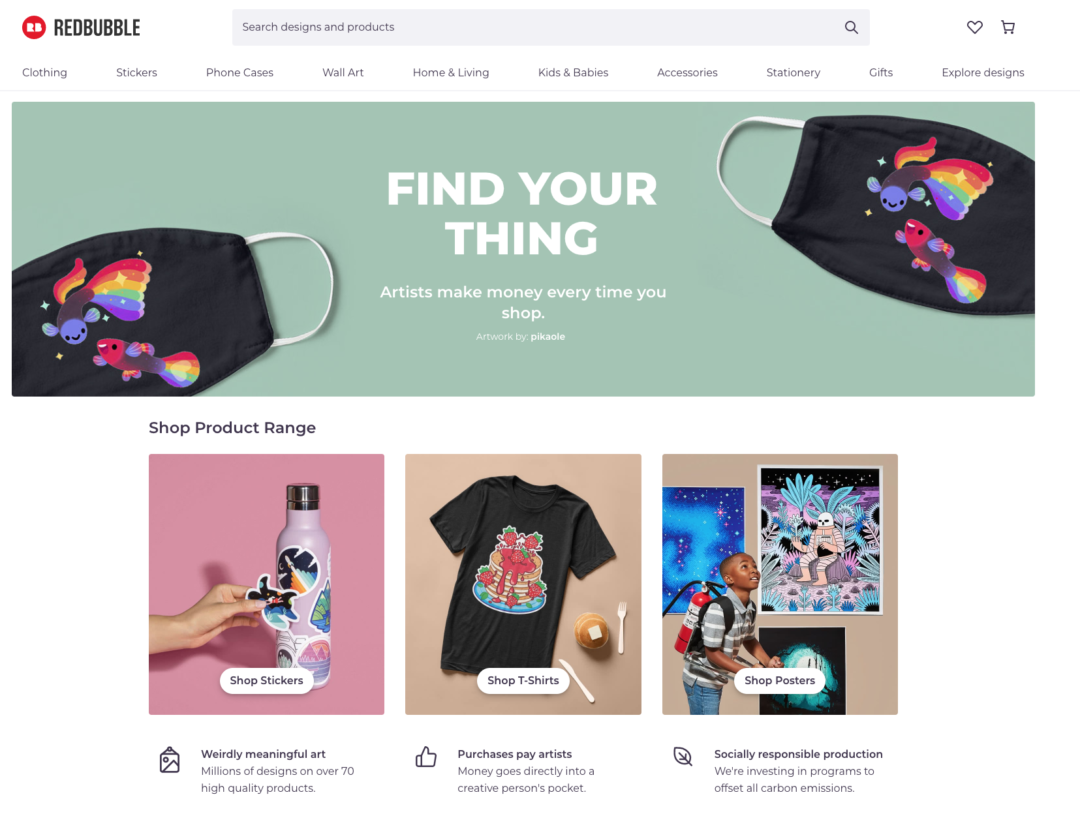Open the Stickers menu
This screenshot has width=1080, height=814.
[x=136, y=72]
